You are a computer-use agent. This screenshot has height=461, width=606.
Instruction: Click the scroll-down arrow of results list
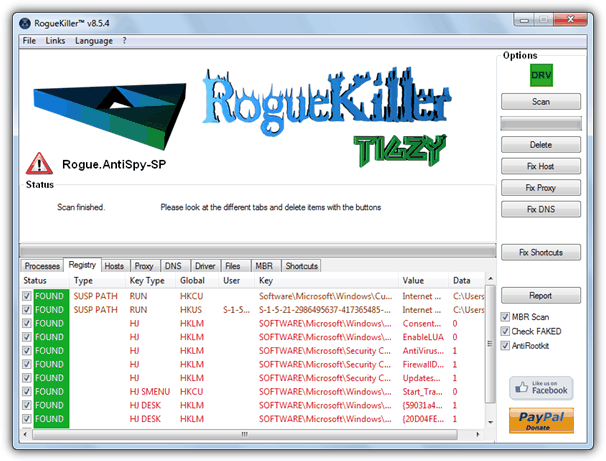tap(490, 422)
